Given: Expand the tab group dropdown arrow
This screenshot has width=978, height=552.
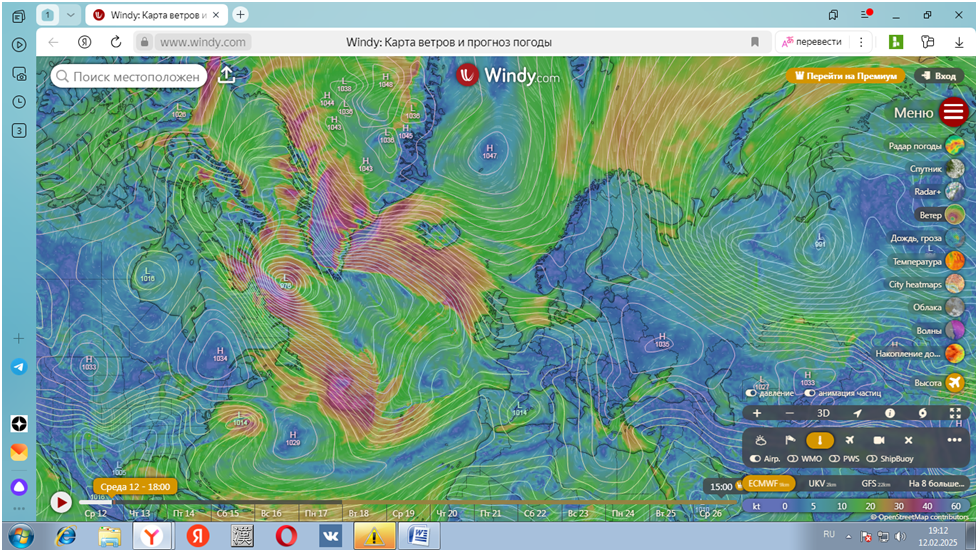Looking at the screenshot, I should (x=70, y=15).
